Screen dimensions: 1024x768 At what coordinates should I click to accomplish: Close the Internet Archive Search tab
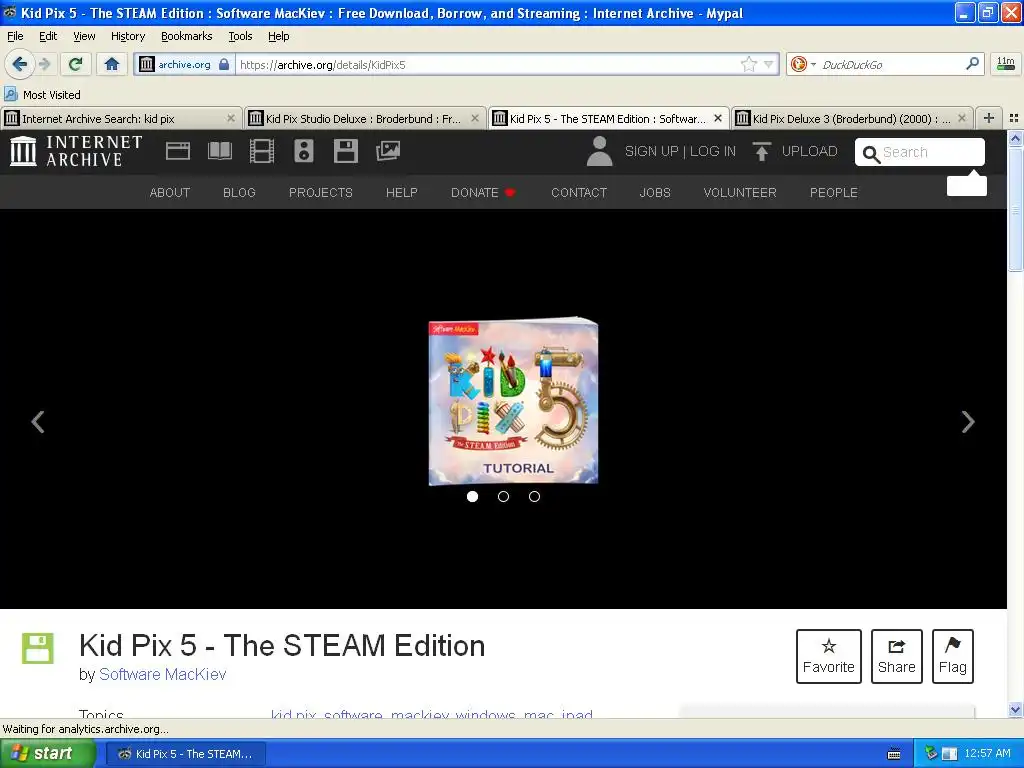pyautogui.click(x=231, y=118)
